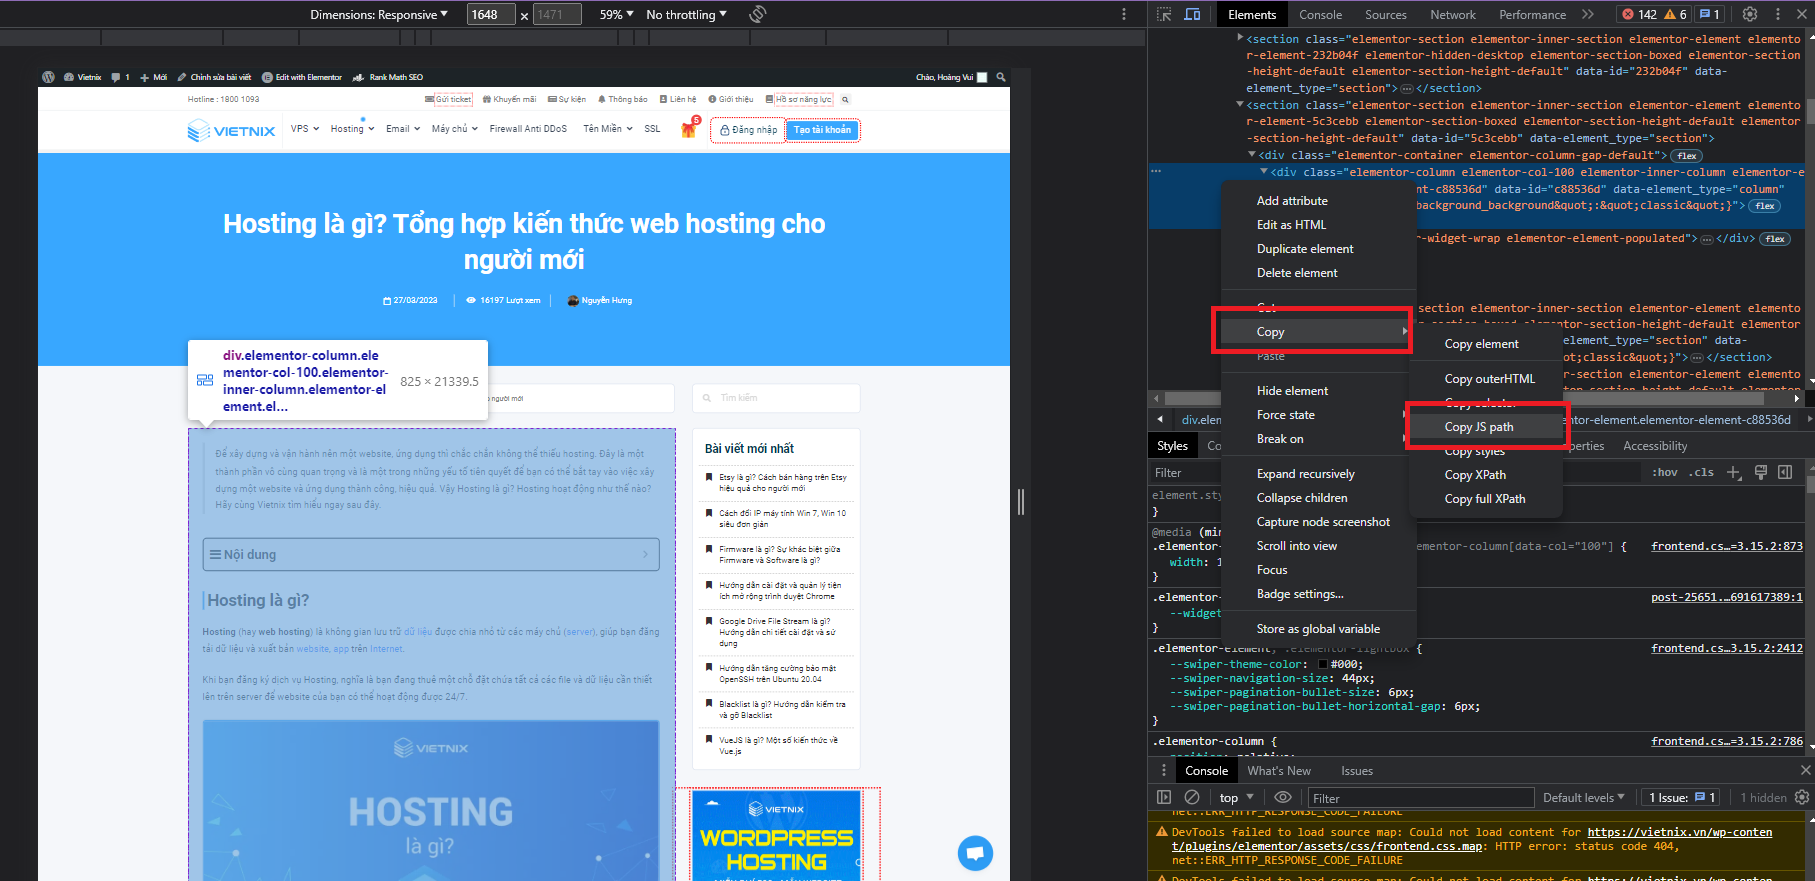Activate the inspect element picker icon
The width and height of the screenshot is (1815, 881).
pyautogui.click(x=1164, y=14)
